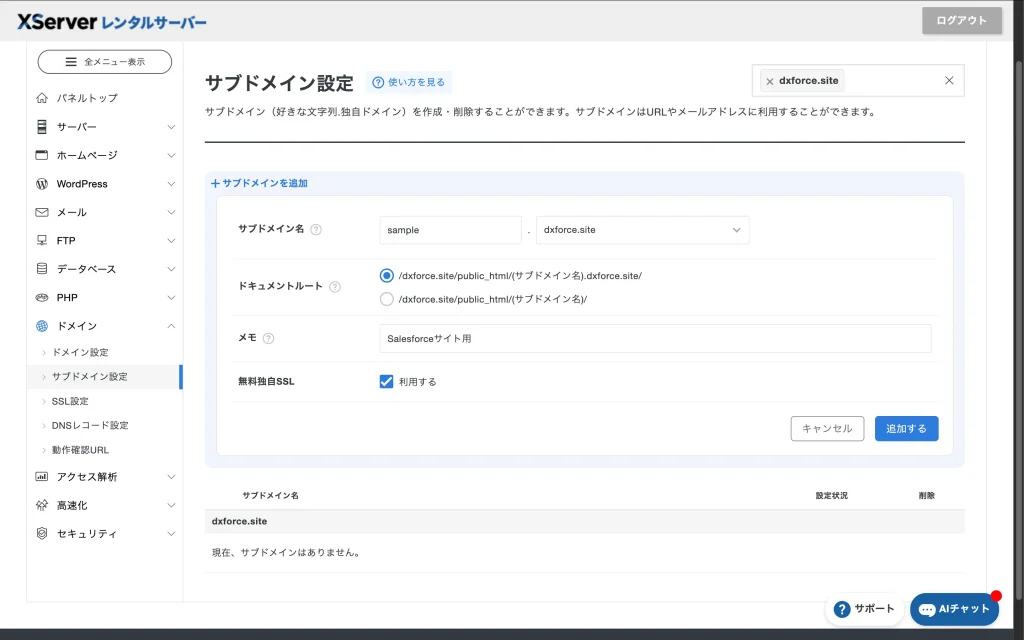The width and height of the screenshot is (1024, 640).
Task: Open the サポート help button
Action: [x=864, y=609]
